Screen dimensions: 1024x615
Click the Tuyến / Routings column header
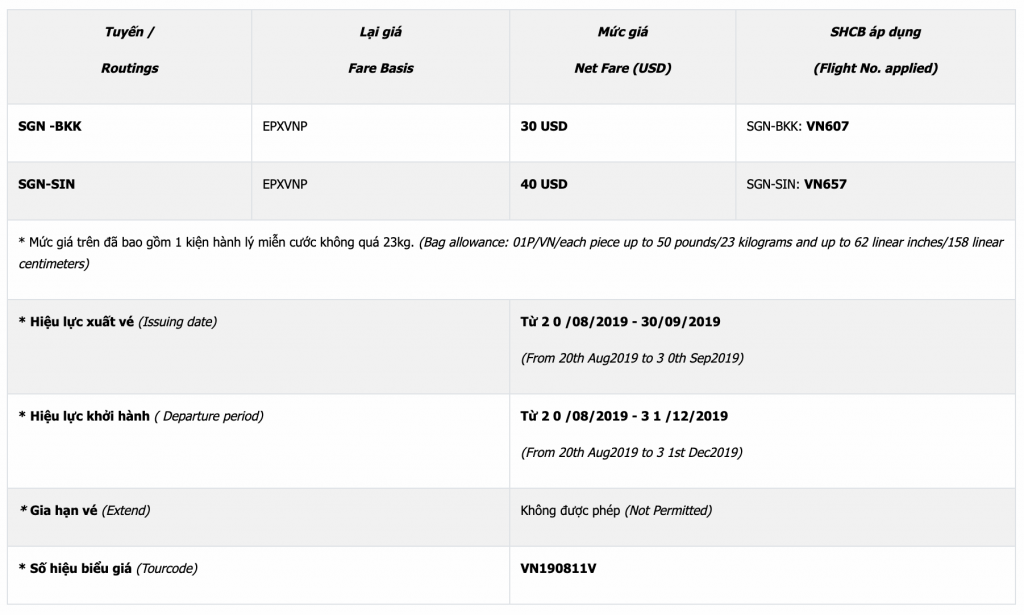pos(129,50)
